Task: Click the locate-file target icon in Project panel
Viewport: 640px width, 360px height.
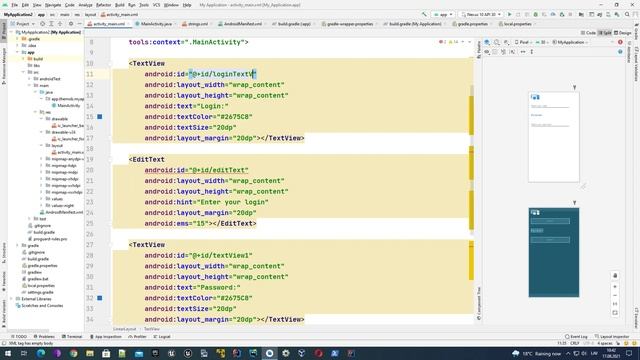Action: pos(42,24)
